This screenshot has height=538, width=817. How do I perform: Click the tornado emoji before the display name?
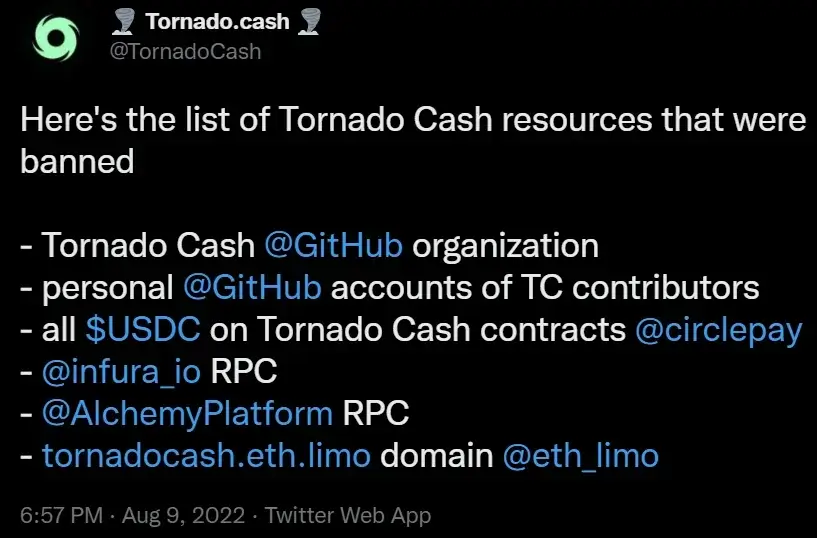127,21
